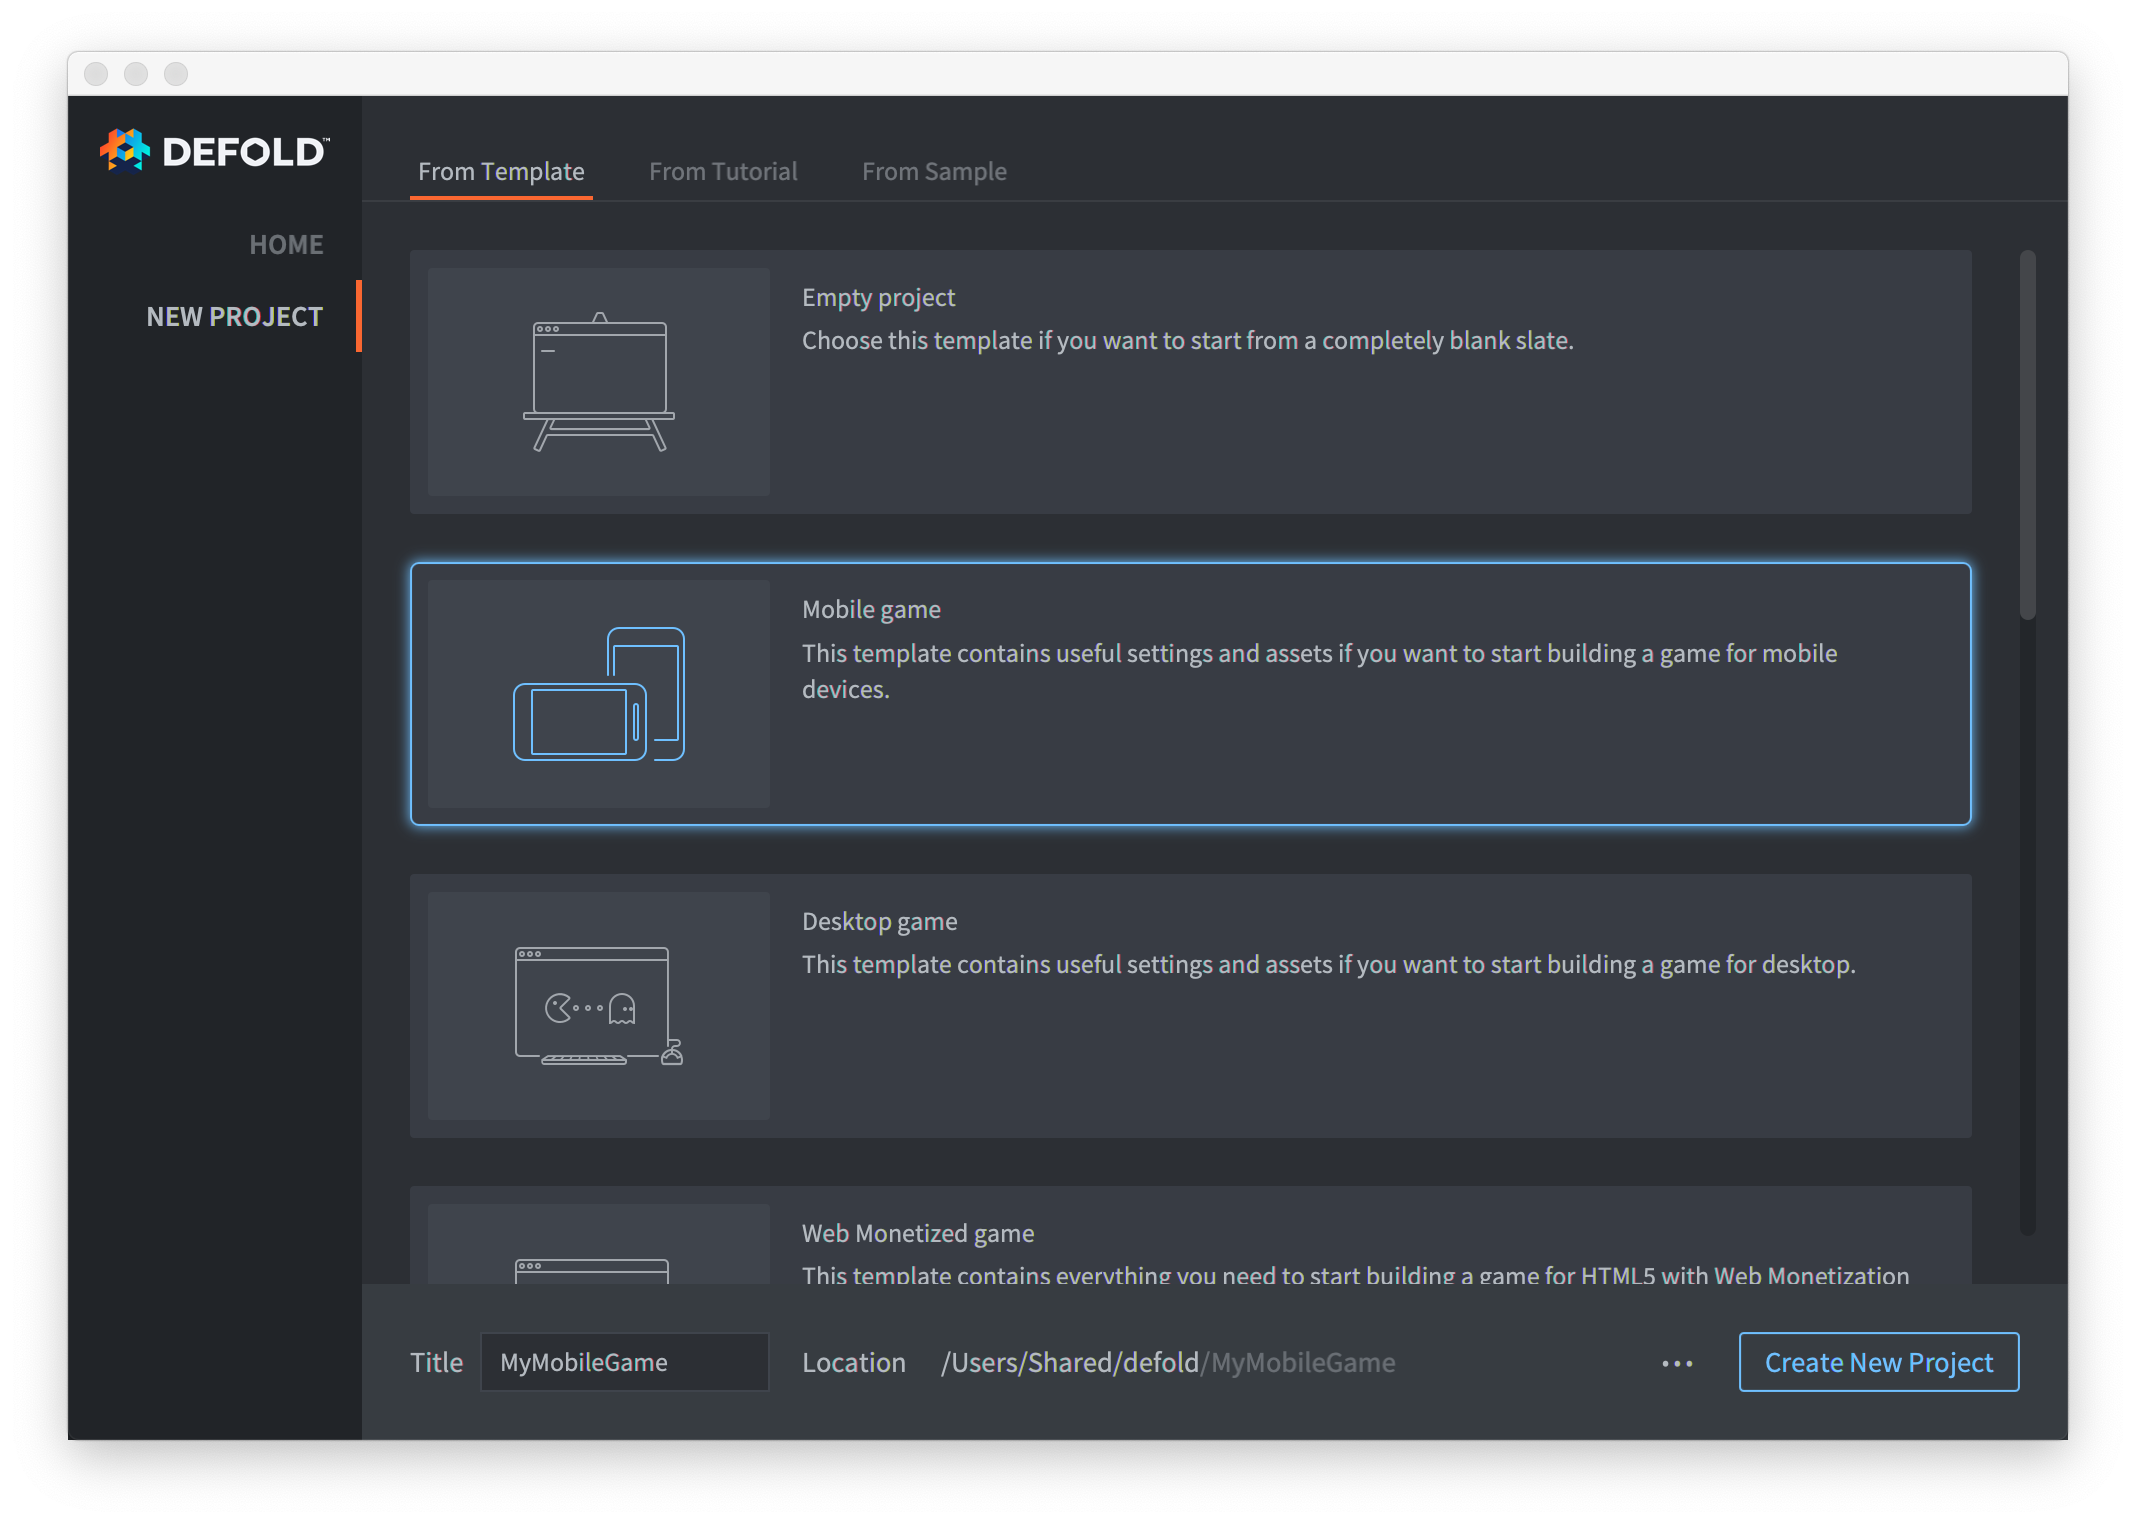Switch to the From Tutorial tab
This screenshot has height=1524, width=2136.
pos(721,170)
